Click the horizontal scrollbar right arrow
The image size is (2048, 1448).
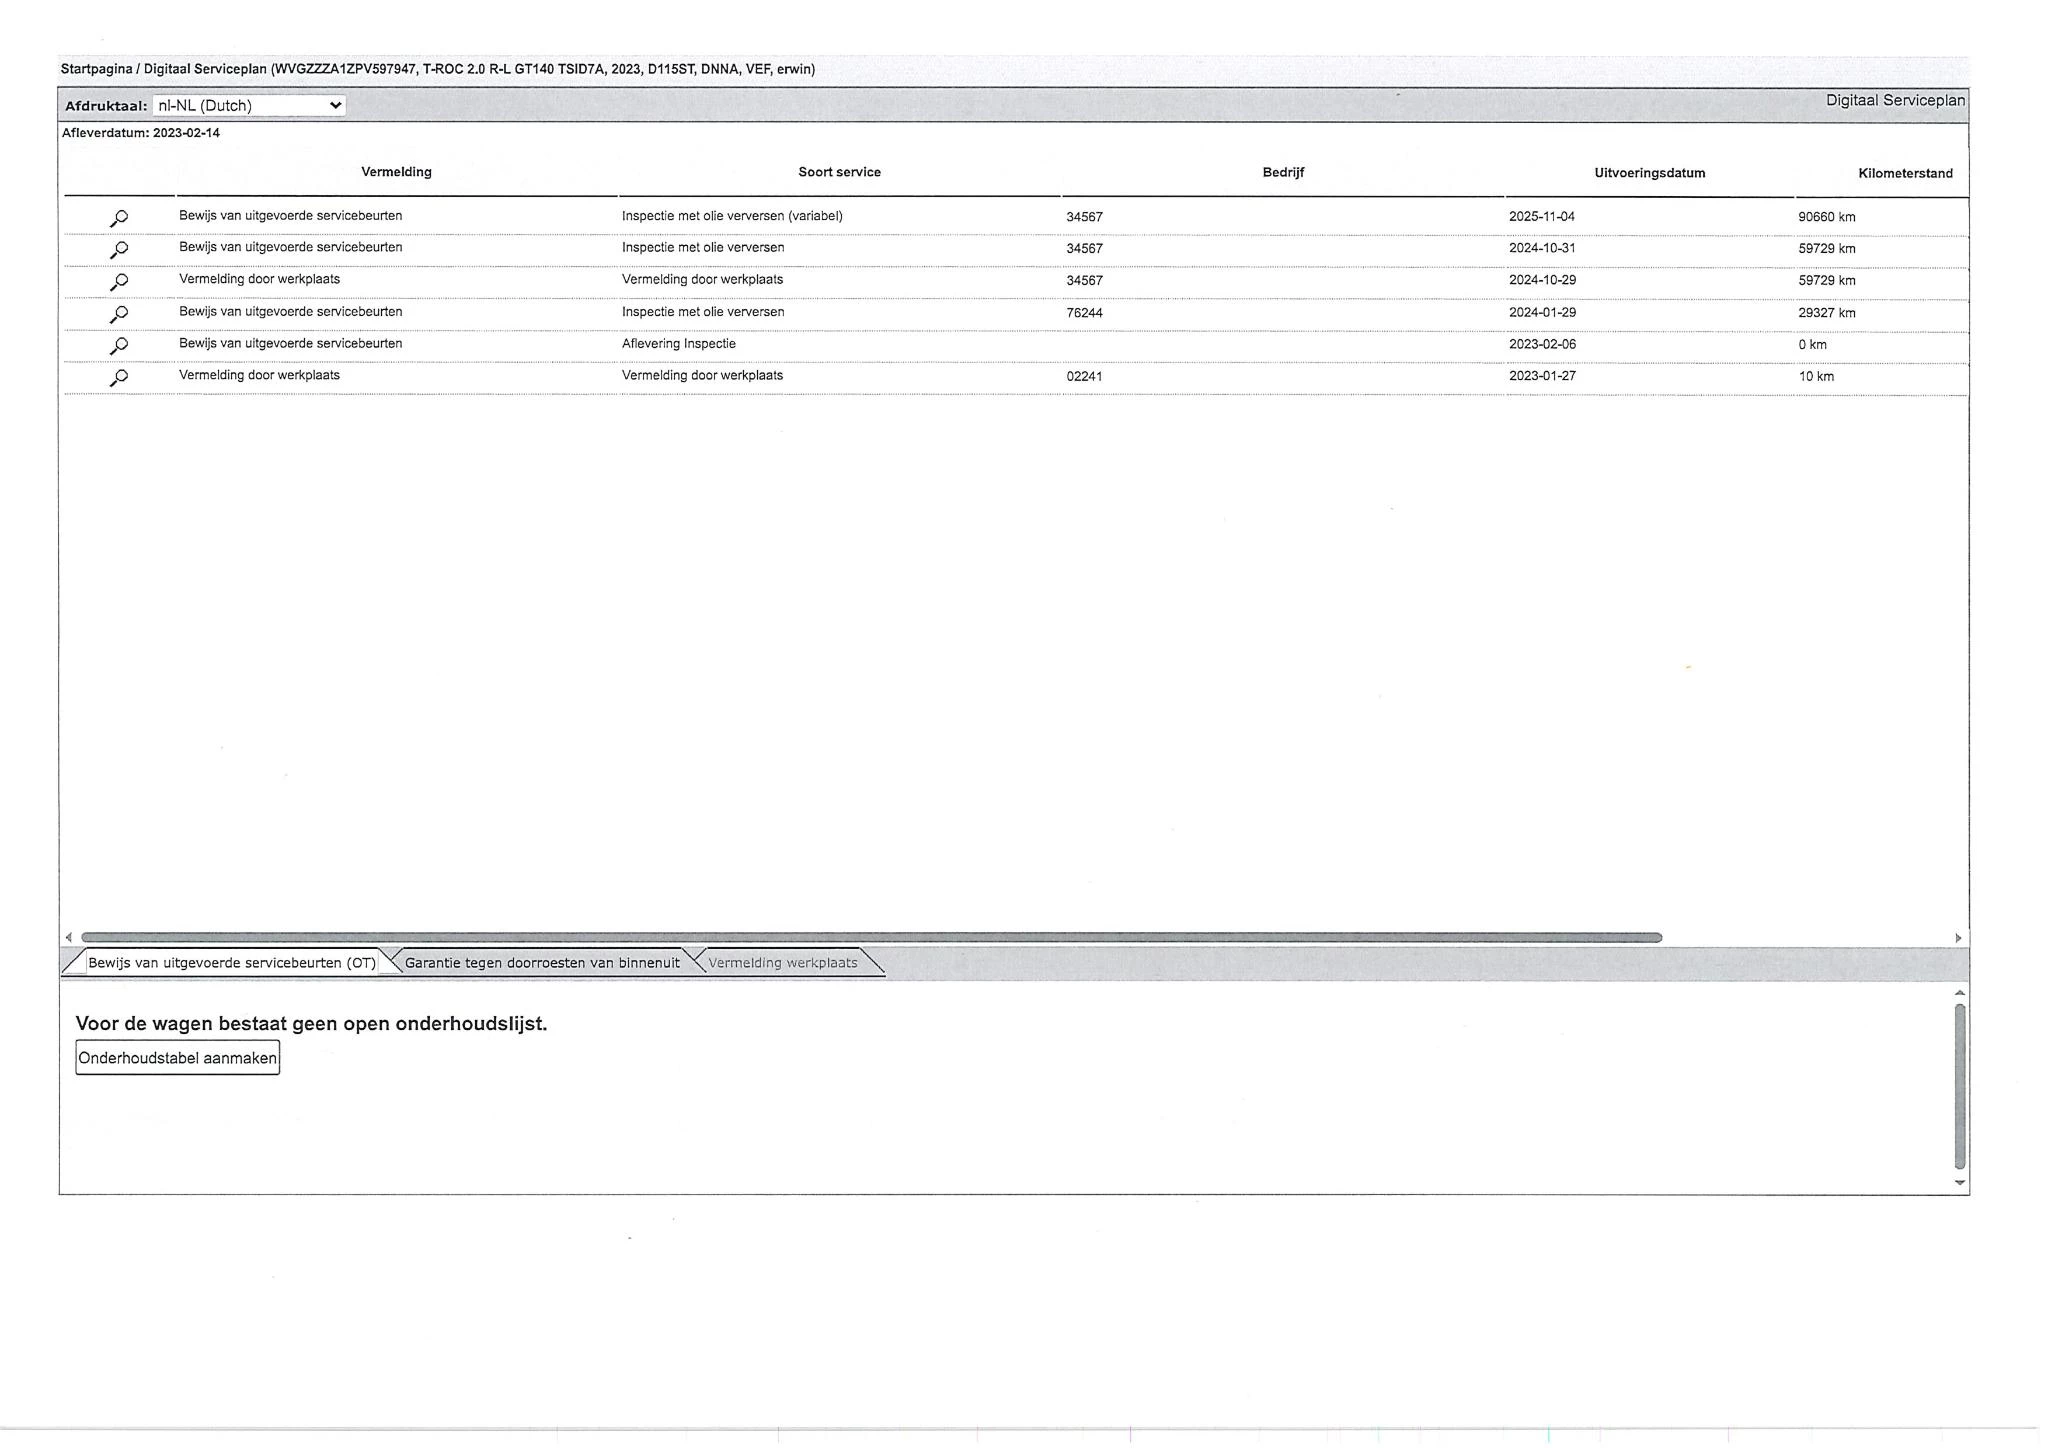1958,938
